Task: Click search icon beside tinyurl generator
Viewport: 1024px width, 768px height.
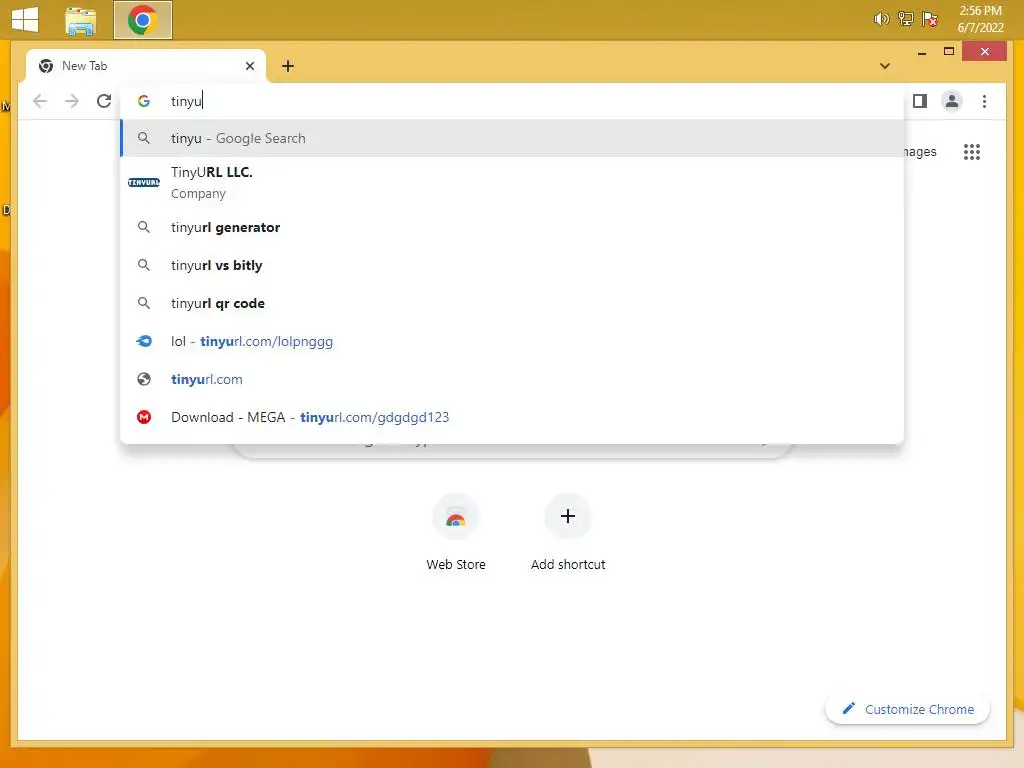Action: 144,227
